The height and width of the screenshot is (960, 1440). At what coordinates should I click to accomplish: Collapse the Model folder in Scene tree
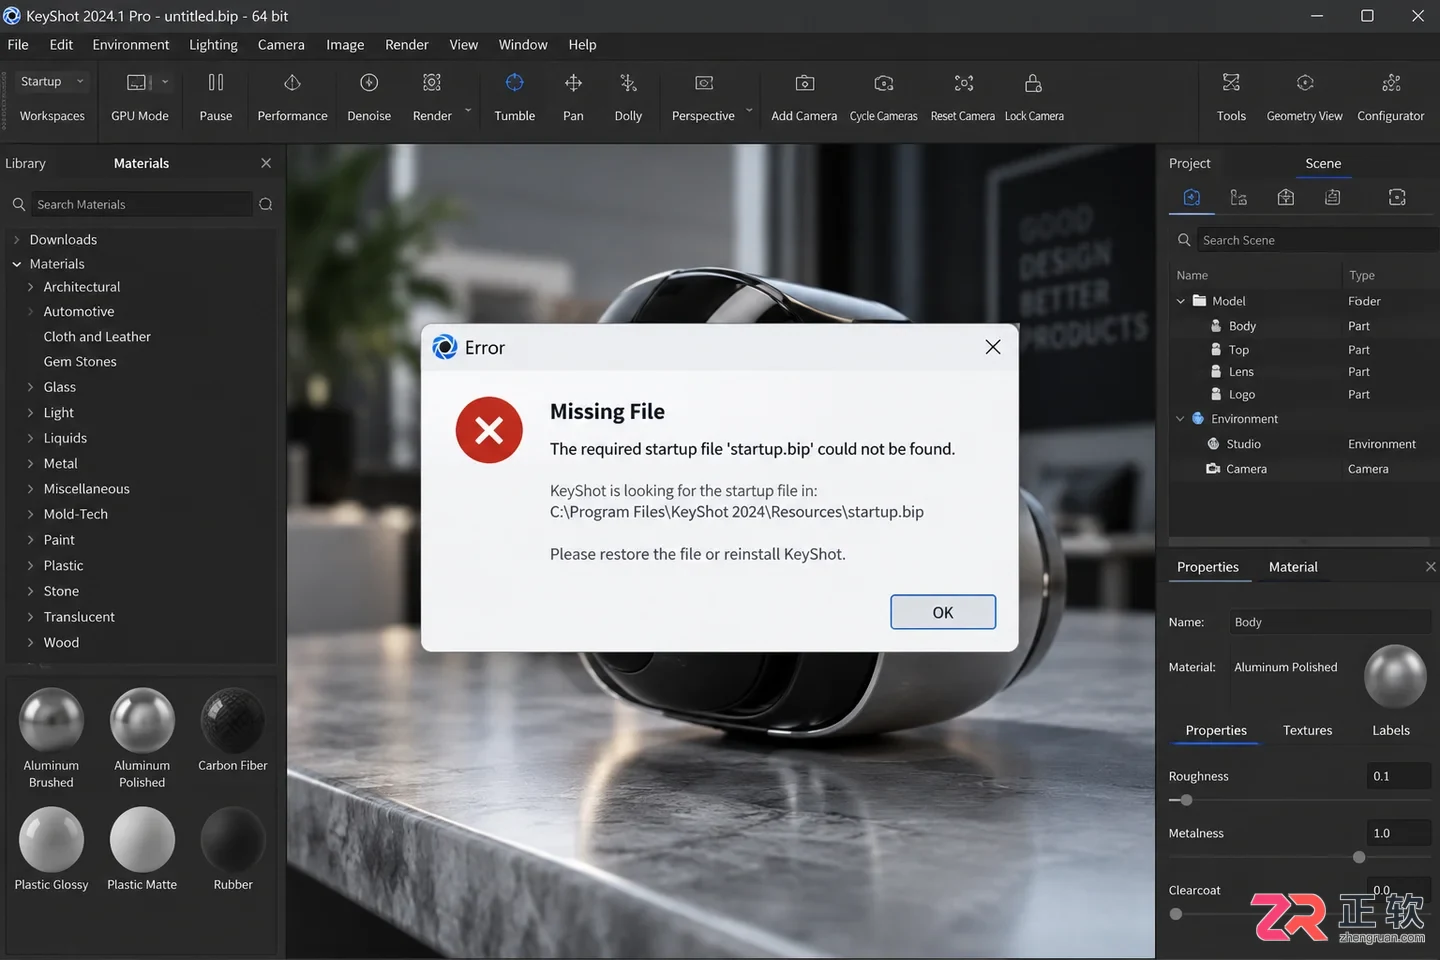click(x=1181, y=301)
